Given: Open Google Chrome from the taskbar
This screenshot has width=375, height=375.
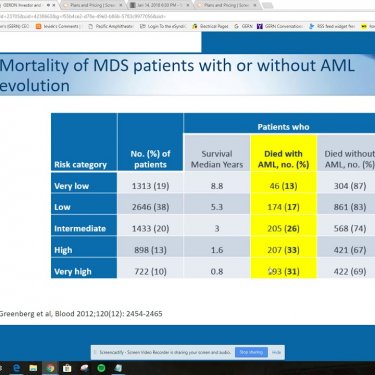Looking at the screenshot, I should (51, 368).
